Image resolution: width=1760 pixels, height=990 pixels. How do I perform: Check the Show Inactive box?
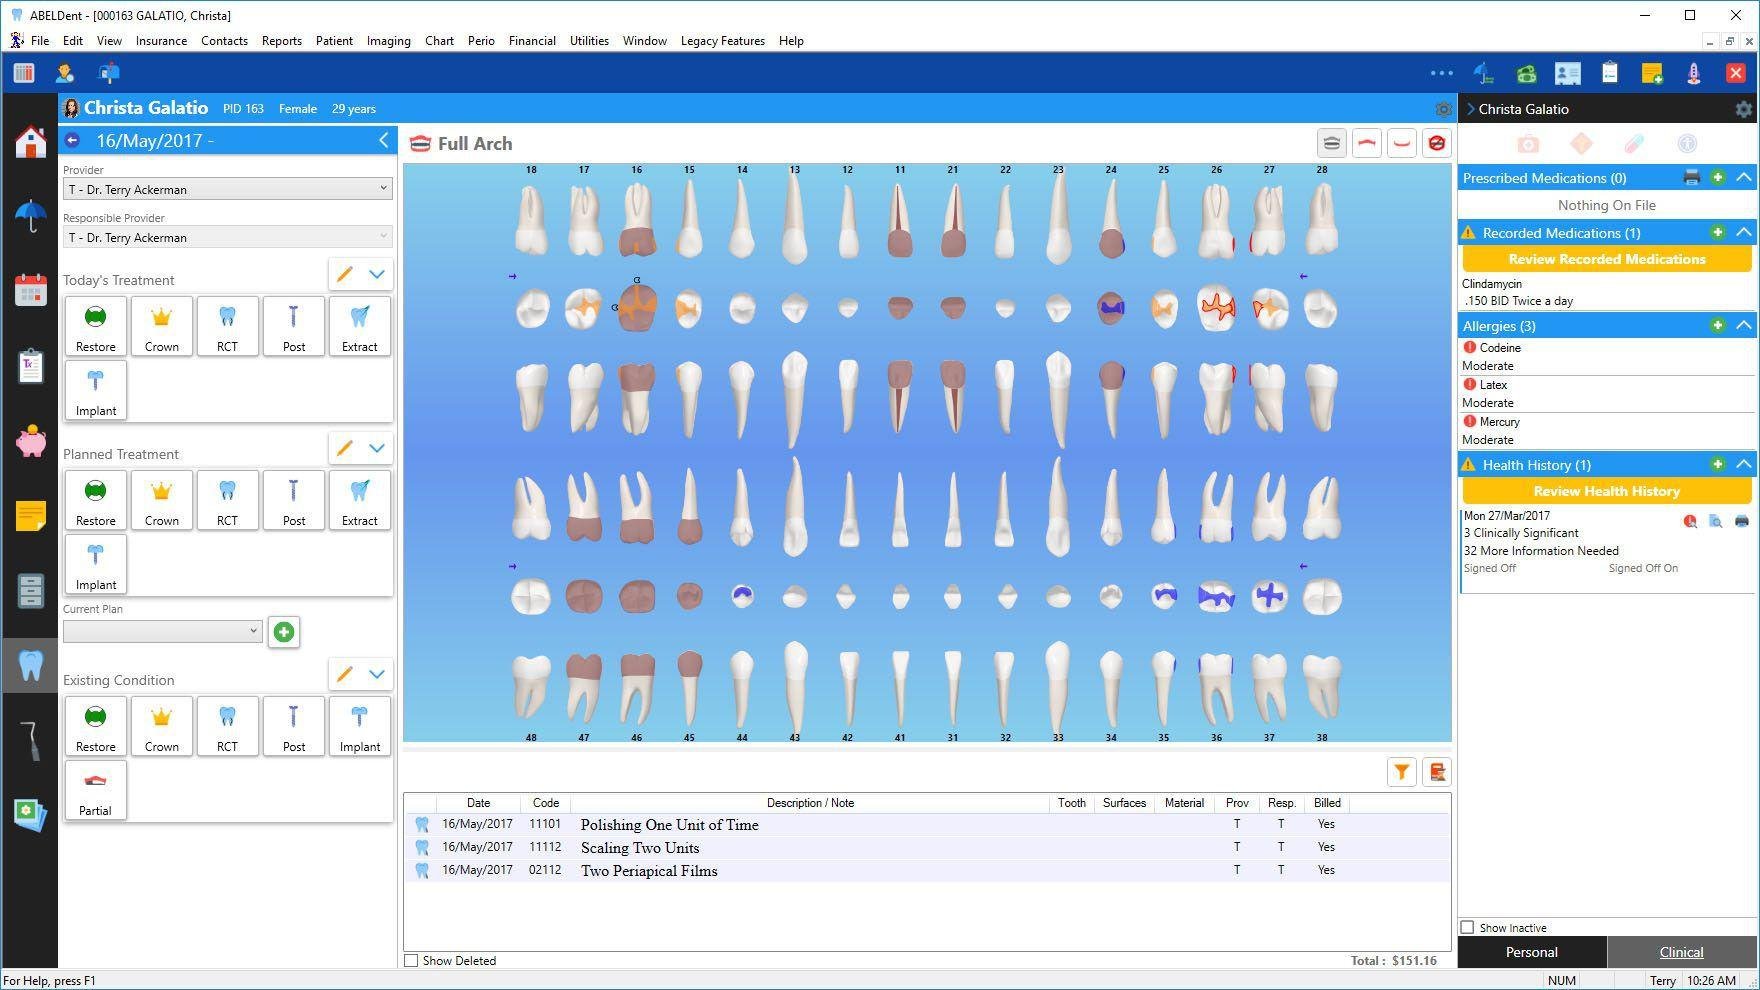1467,927
